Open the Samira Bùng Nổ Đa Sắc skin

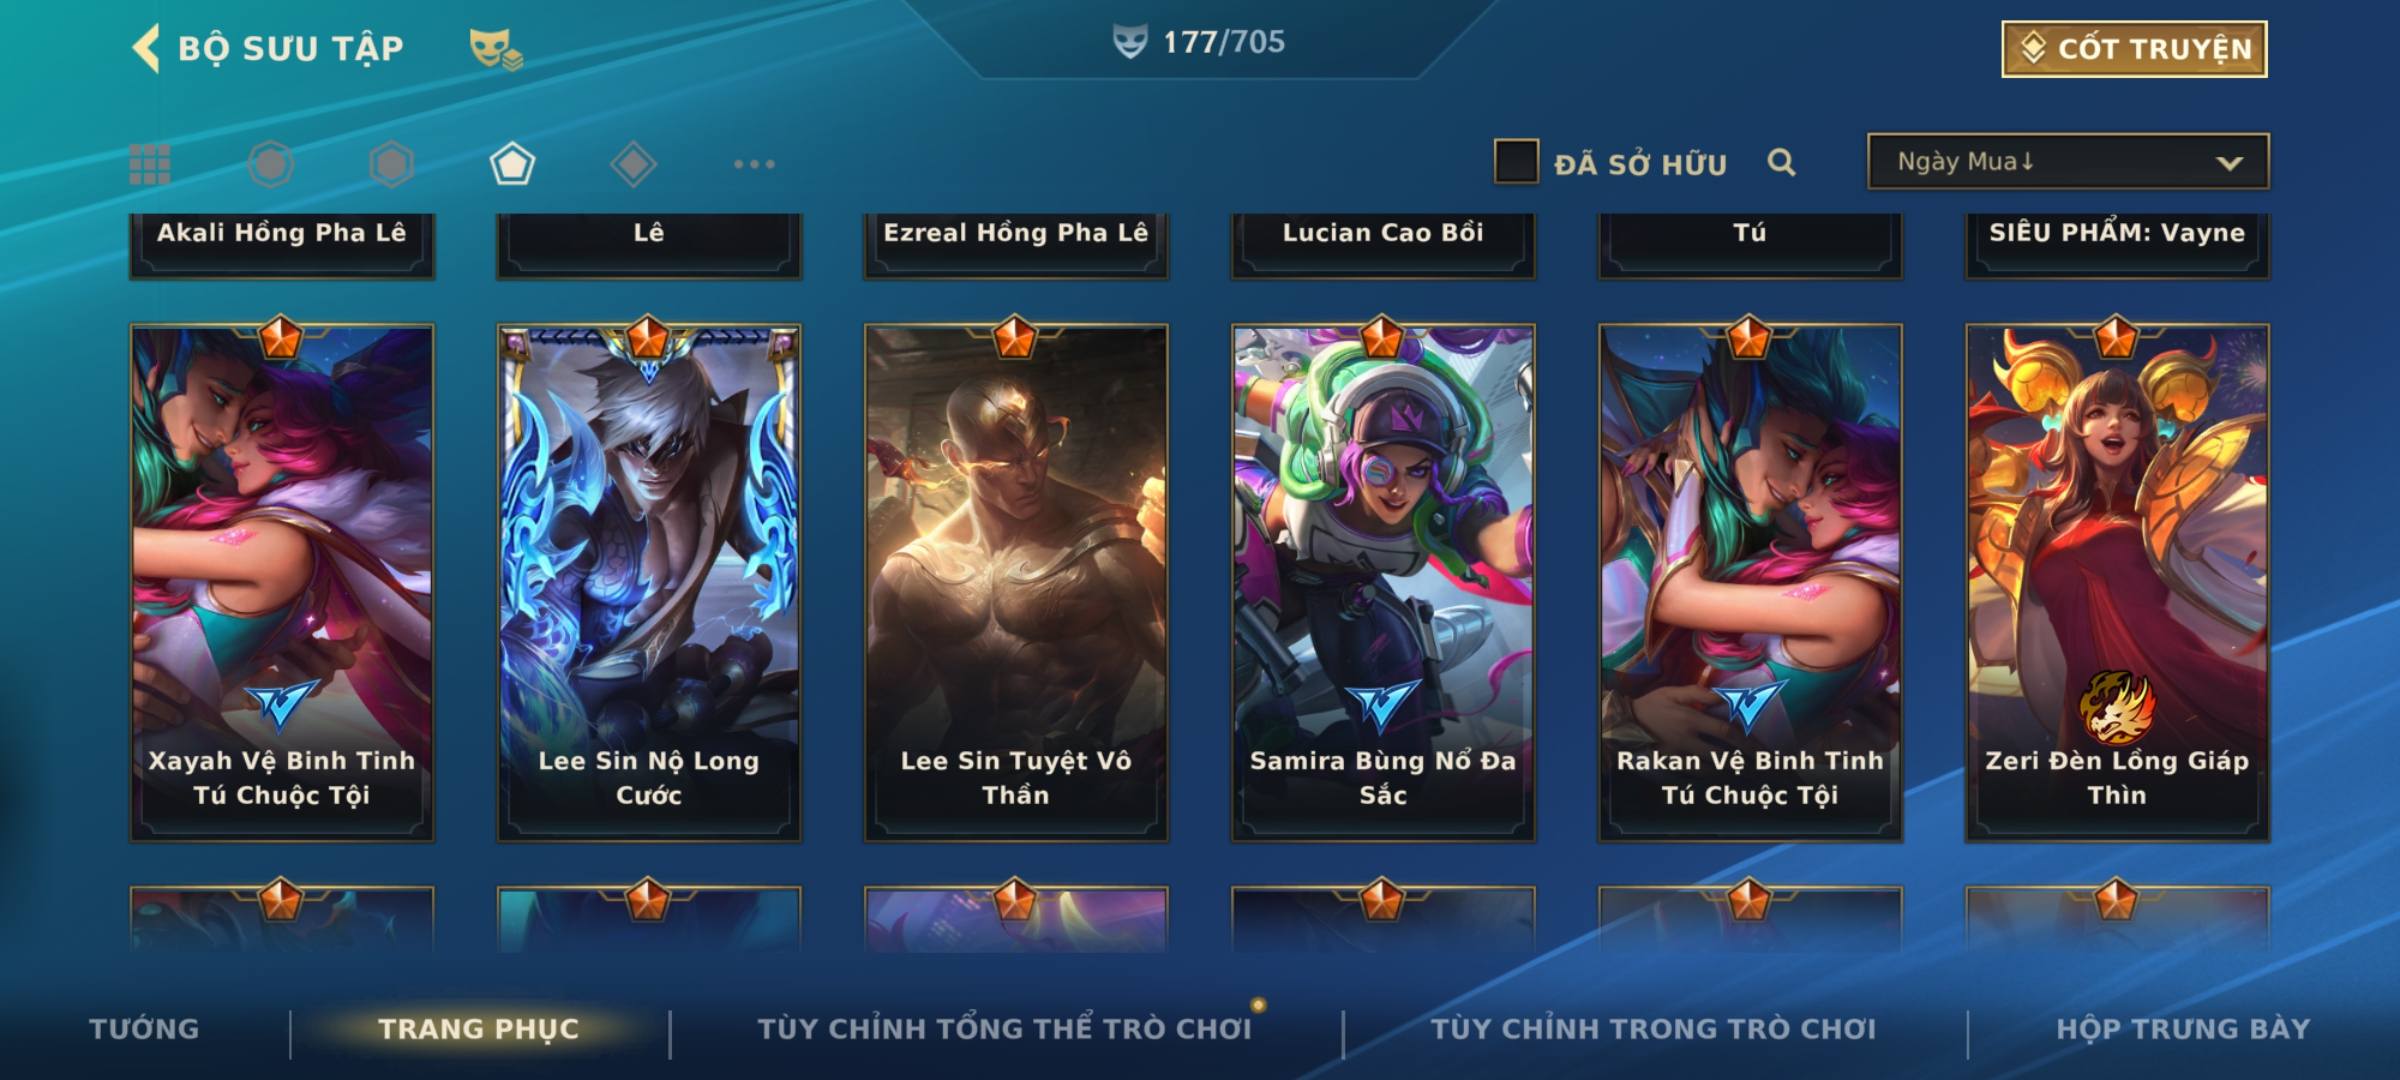[1383, 582]
